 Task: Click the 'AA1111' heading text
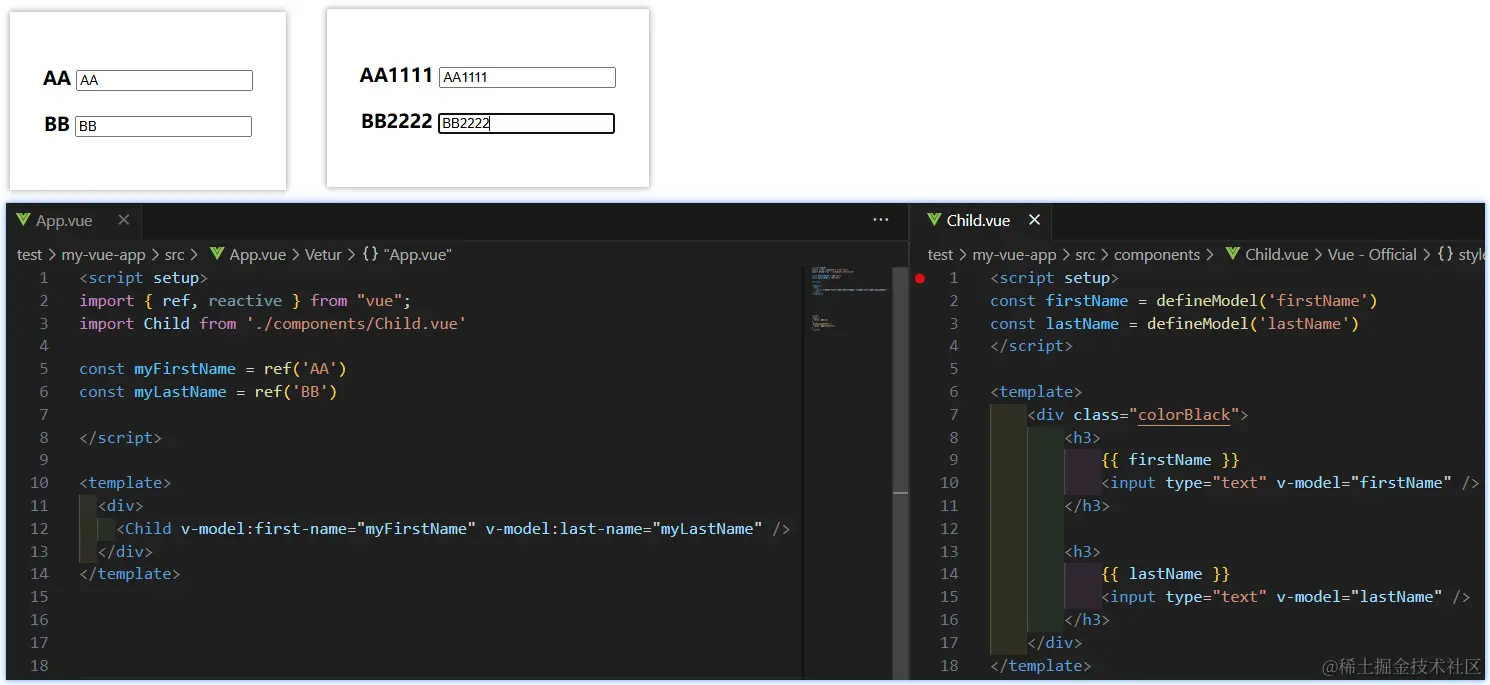coord(396,76)
